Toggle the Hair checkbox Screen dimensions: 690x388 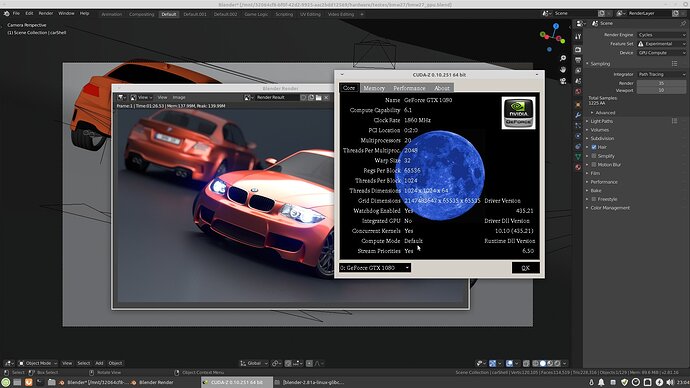[594, 147]
